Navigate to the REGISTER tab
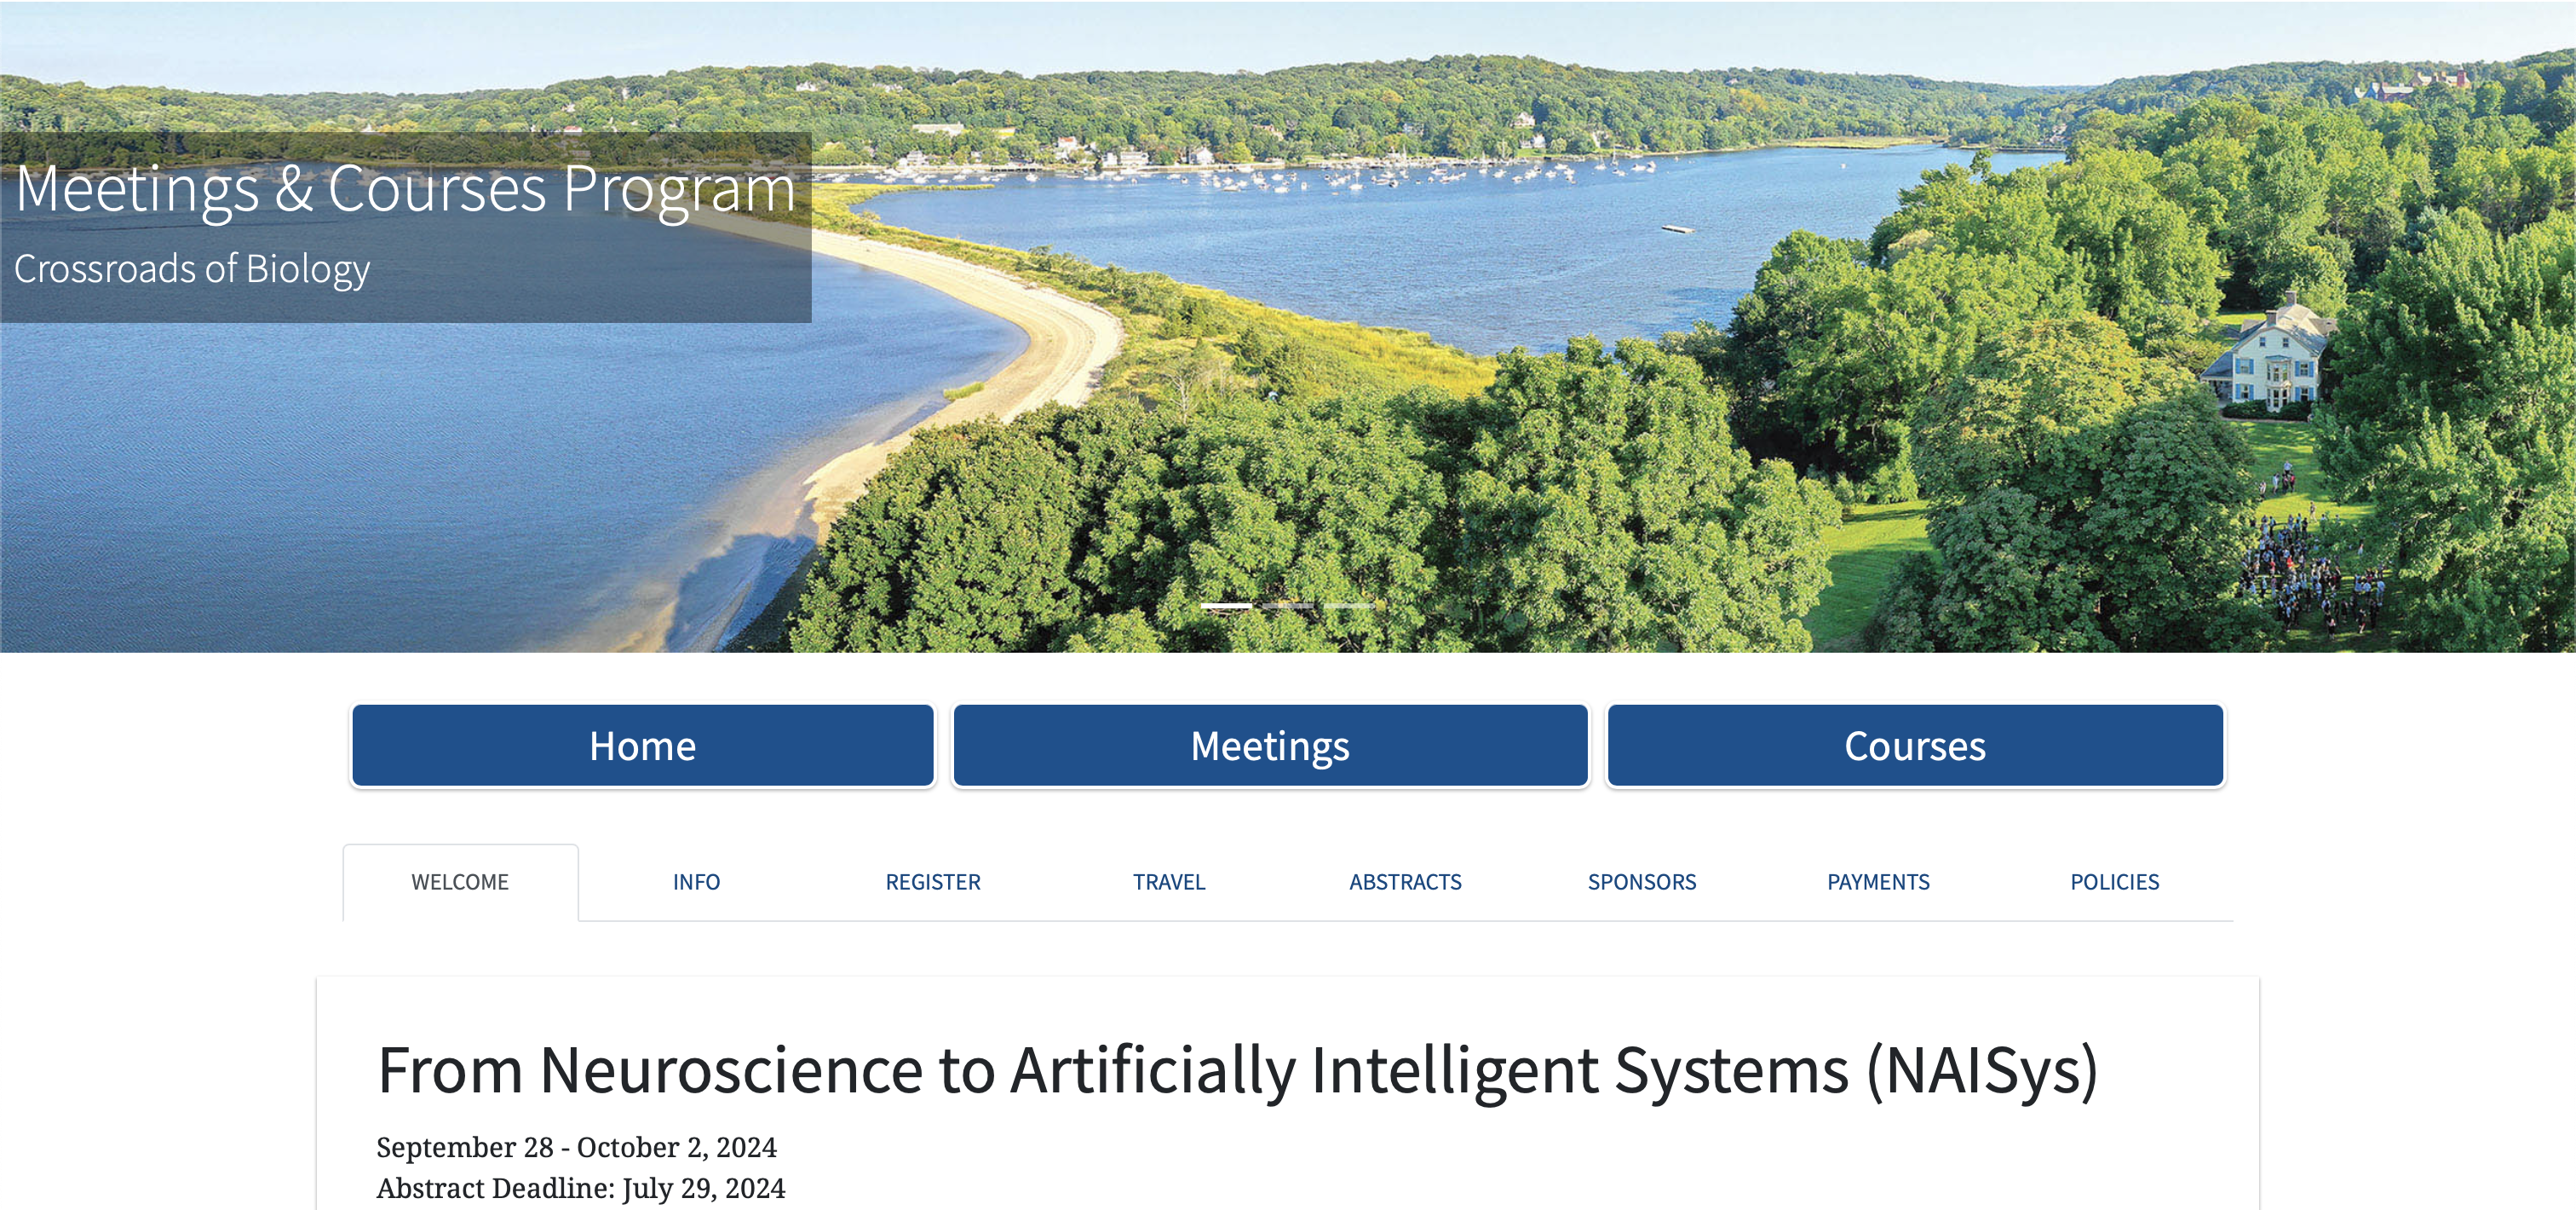Viewport: 2576px width, 1210px height. click(x=932, y=881)
